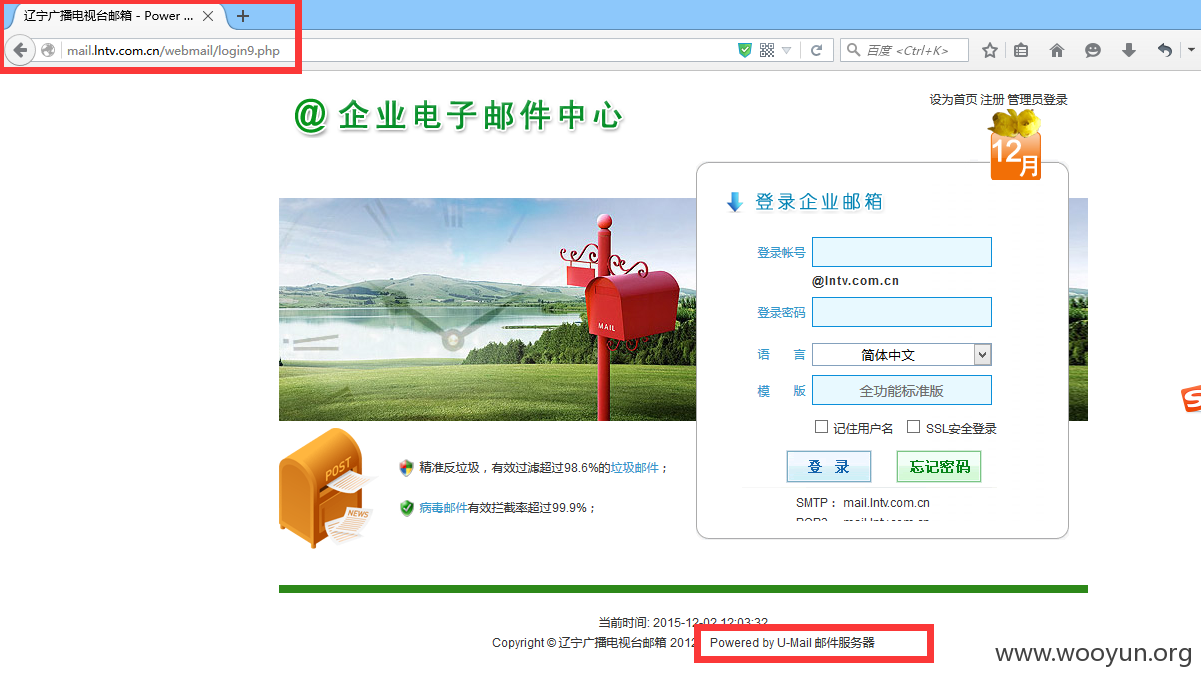Click the globe site identity icon
Viewport: 1201px width, 682px height.
48,50
